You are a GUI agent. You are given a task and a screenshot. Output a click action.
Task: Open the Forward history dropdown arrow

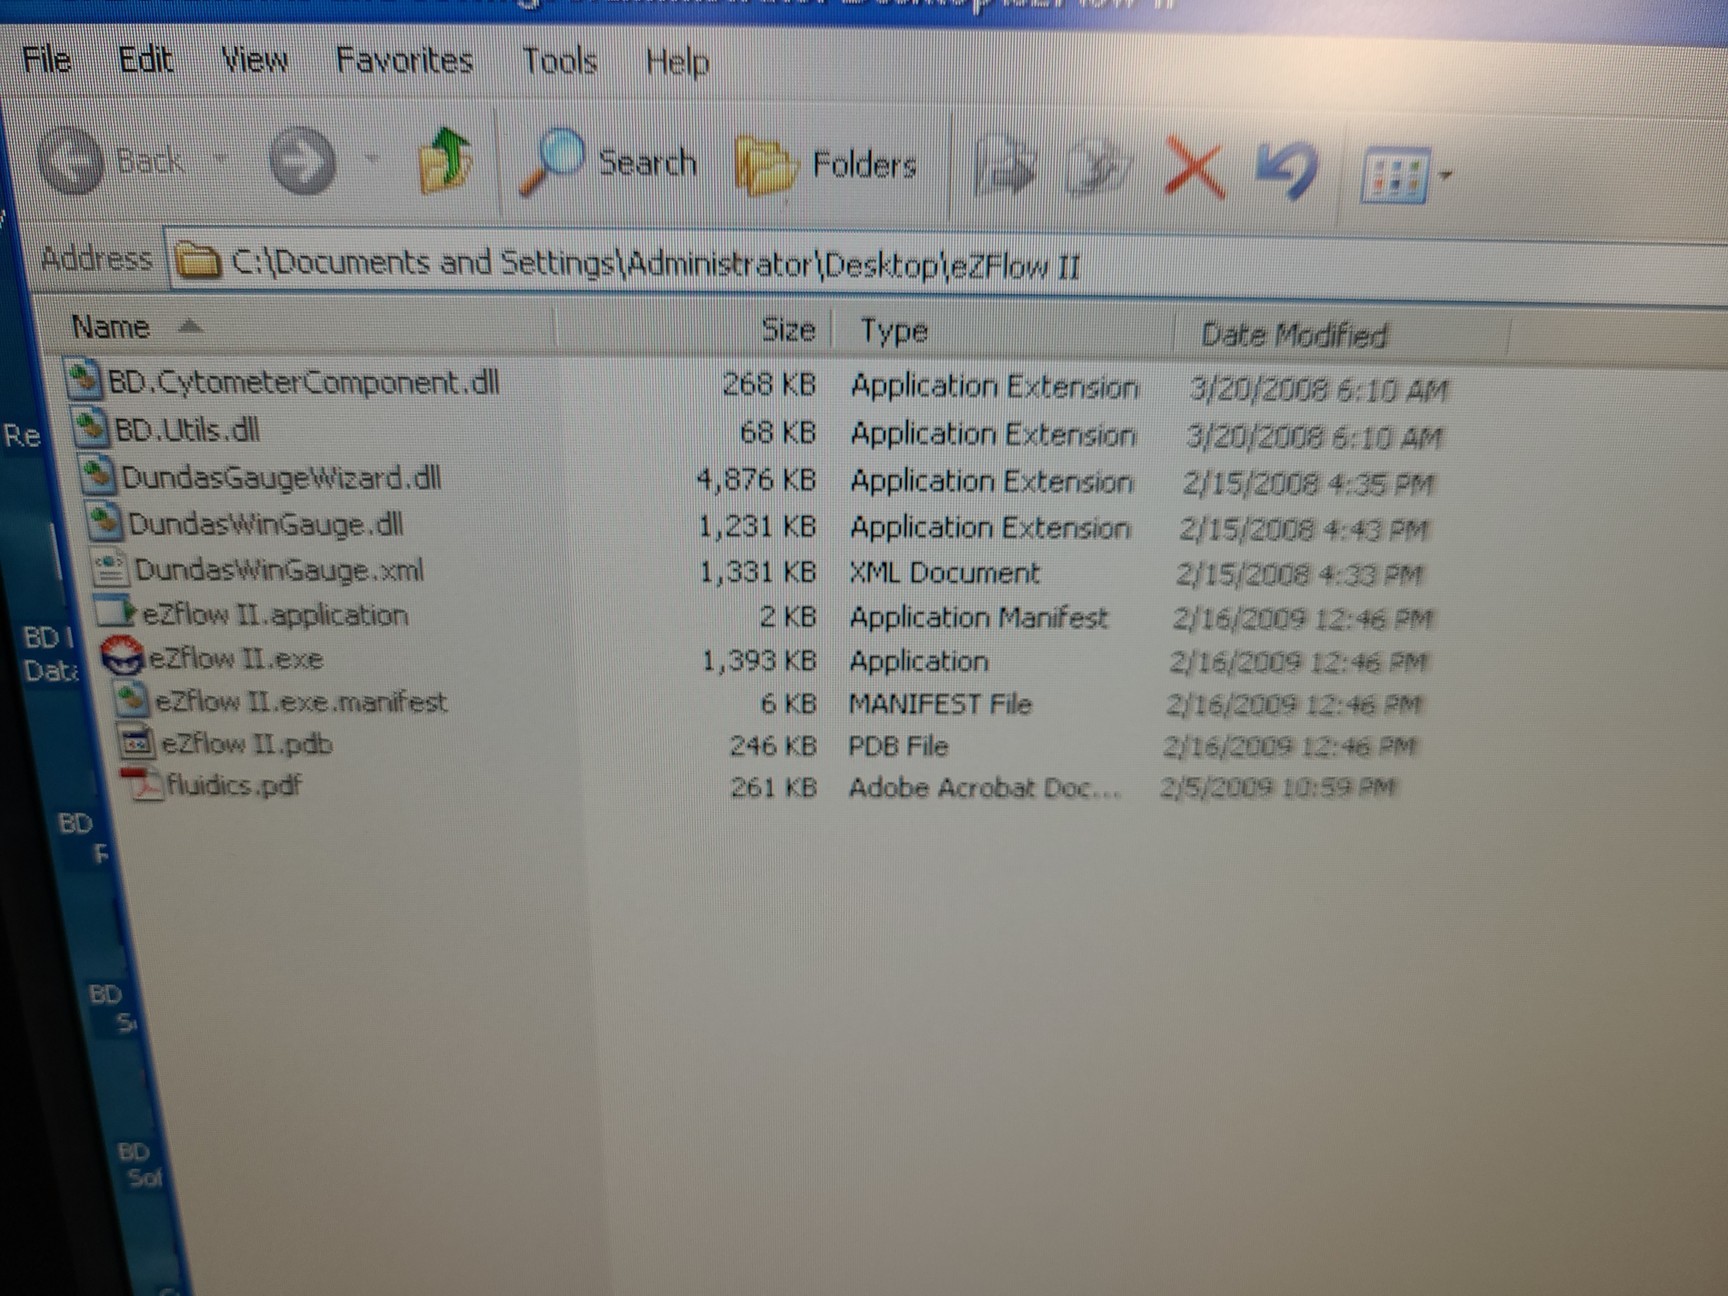(371, 160)
